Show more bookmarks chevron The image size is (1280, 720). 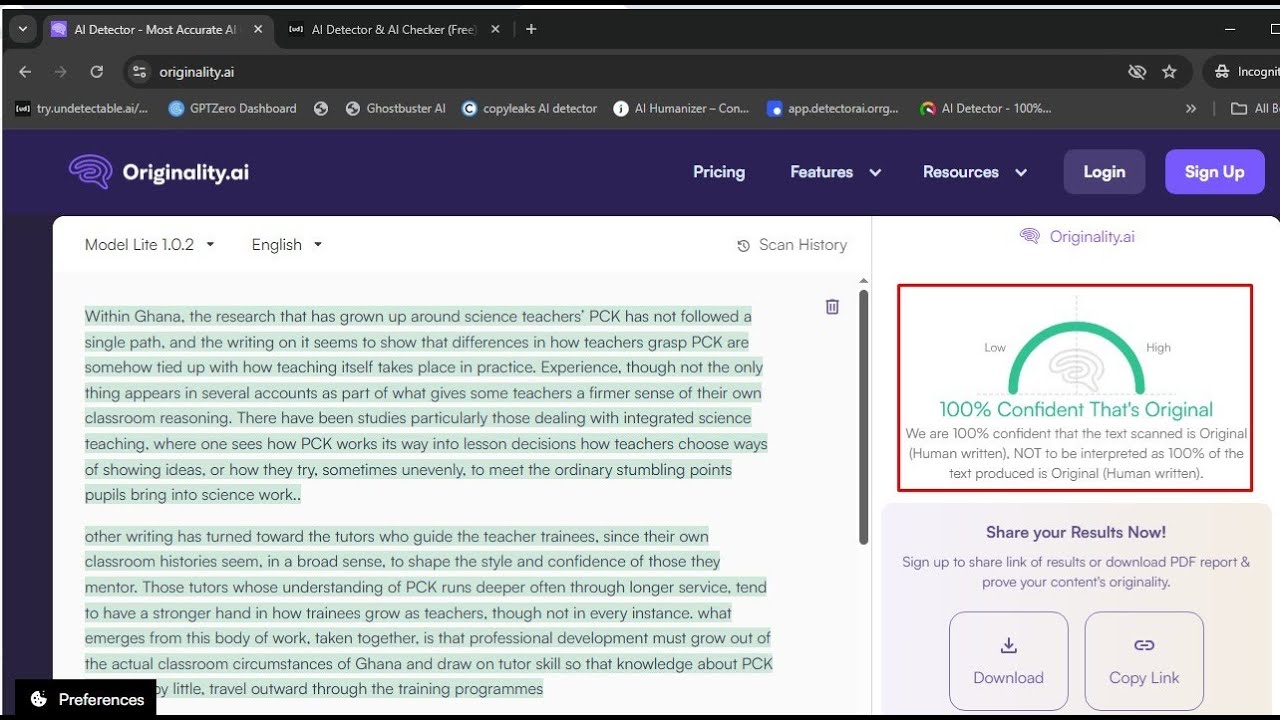pos(1191,108)
